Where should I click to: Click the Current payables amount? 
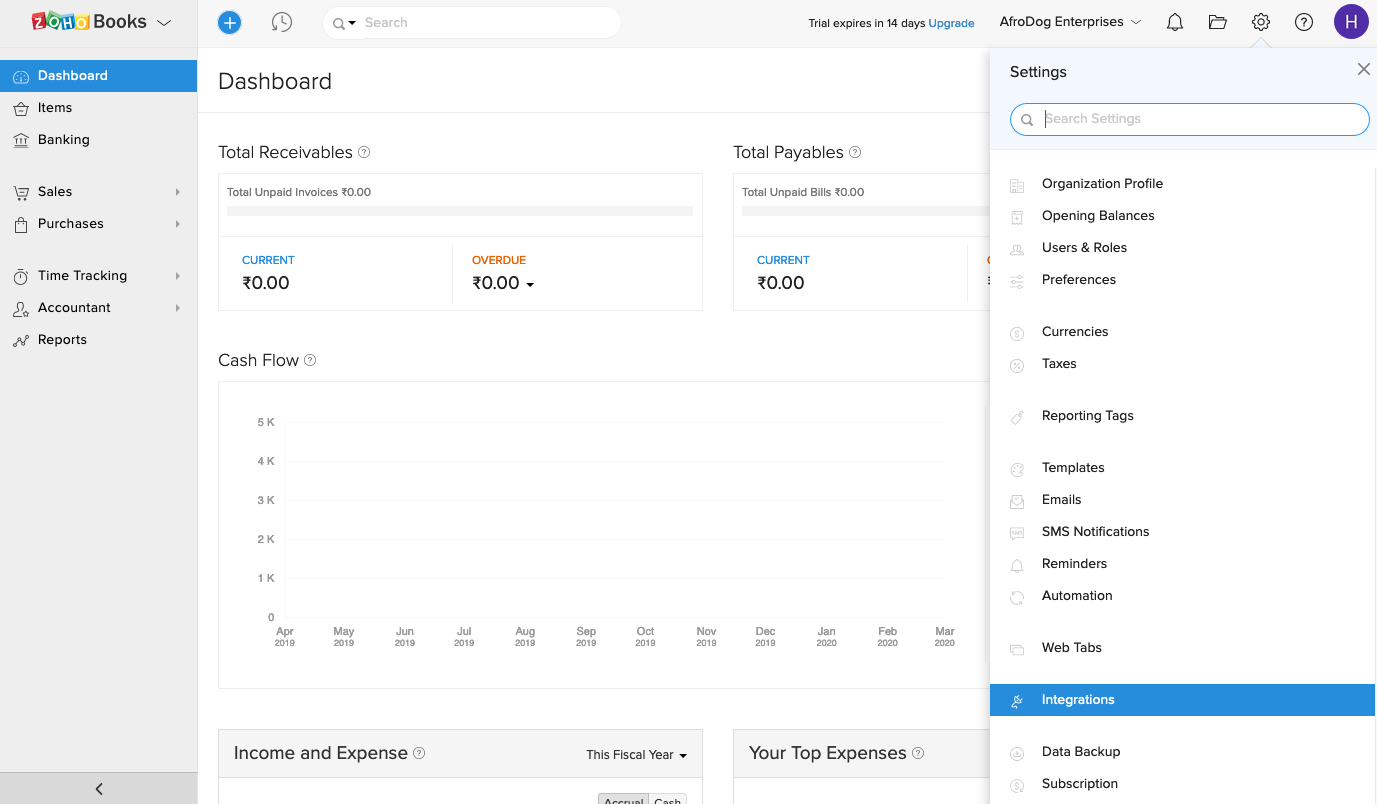tap(781, 283)
